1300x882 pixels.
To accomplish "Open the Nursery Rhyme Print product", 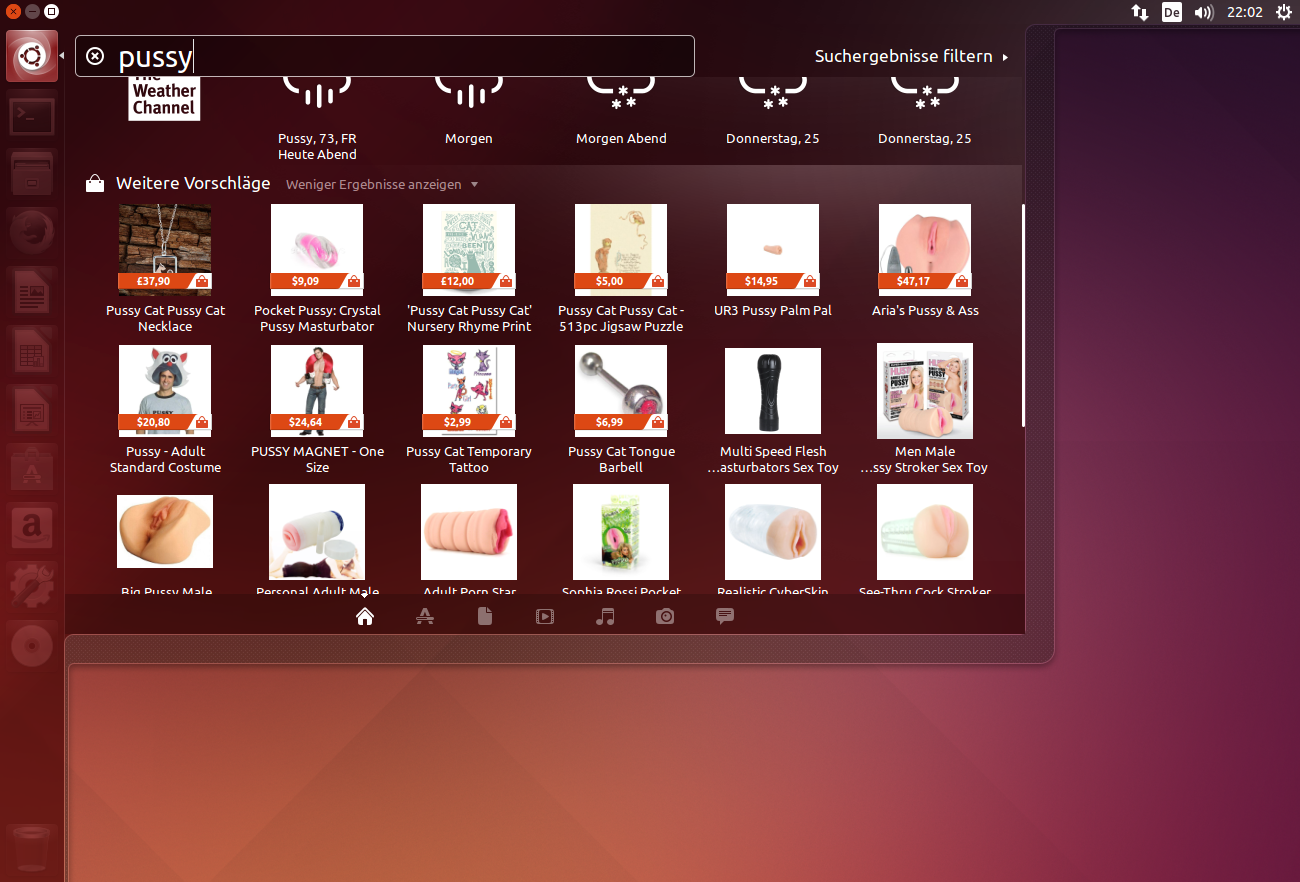I will tap(469, 269).
